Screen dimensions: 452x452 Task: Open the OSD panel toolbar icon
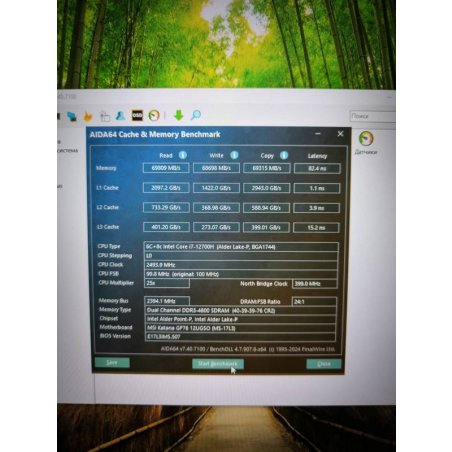(x=137, y=115)
